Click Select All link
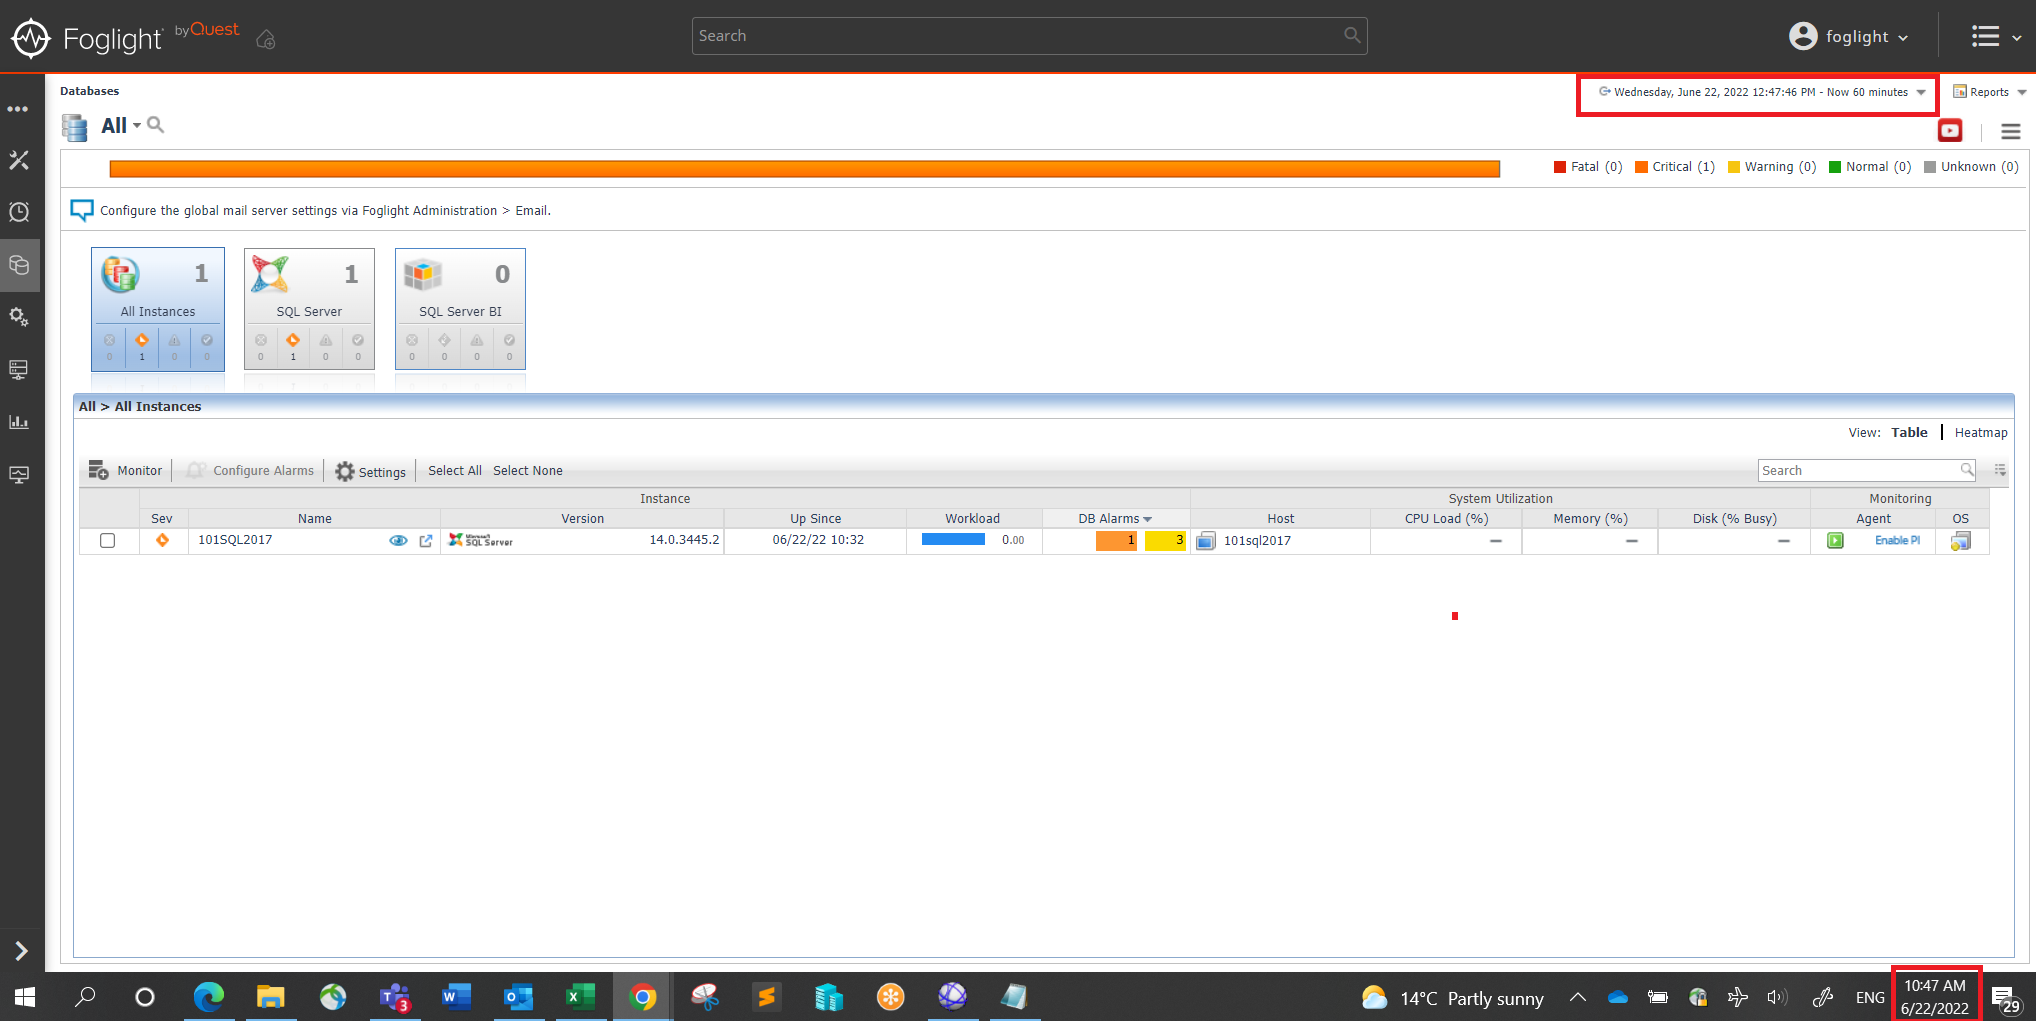The height and width of the screenshot is (1021, 2036). 455,471
